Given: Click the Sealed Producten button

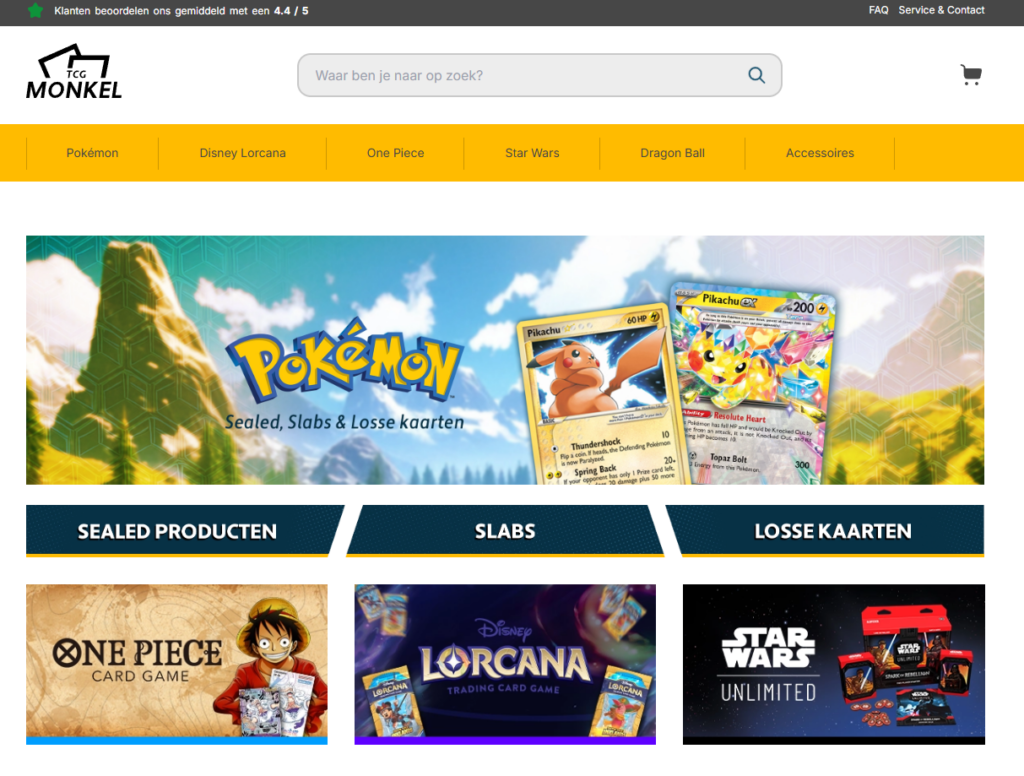Looking at the screenshot, I should (x=178, y=531).
